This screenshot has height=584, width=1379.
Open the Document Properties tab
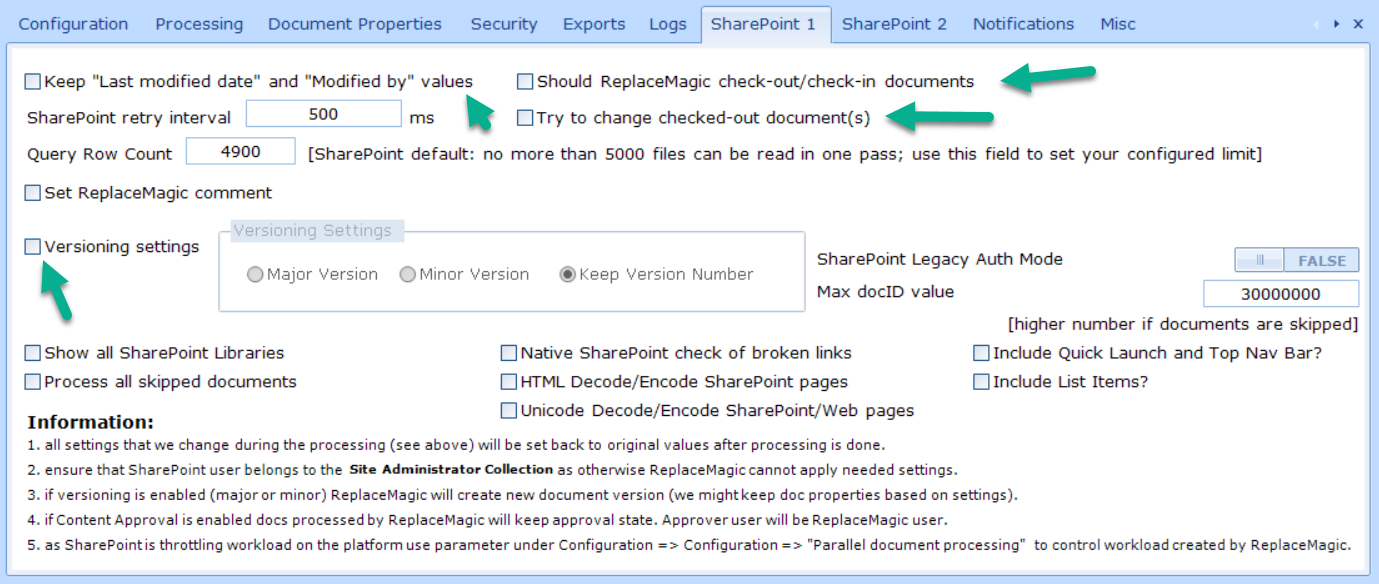point(355,24)
